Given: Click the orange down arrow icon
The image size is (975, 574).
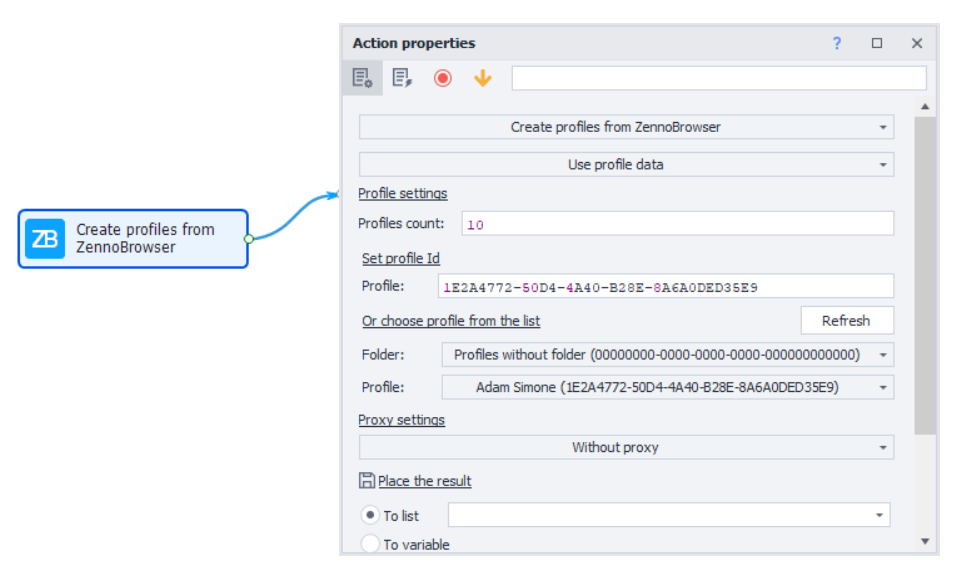Looking at the screenshot, I should 483,78.
